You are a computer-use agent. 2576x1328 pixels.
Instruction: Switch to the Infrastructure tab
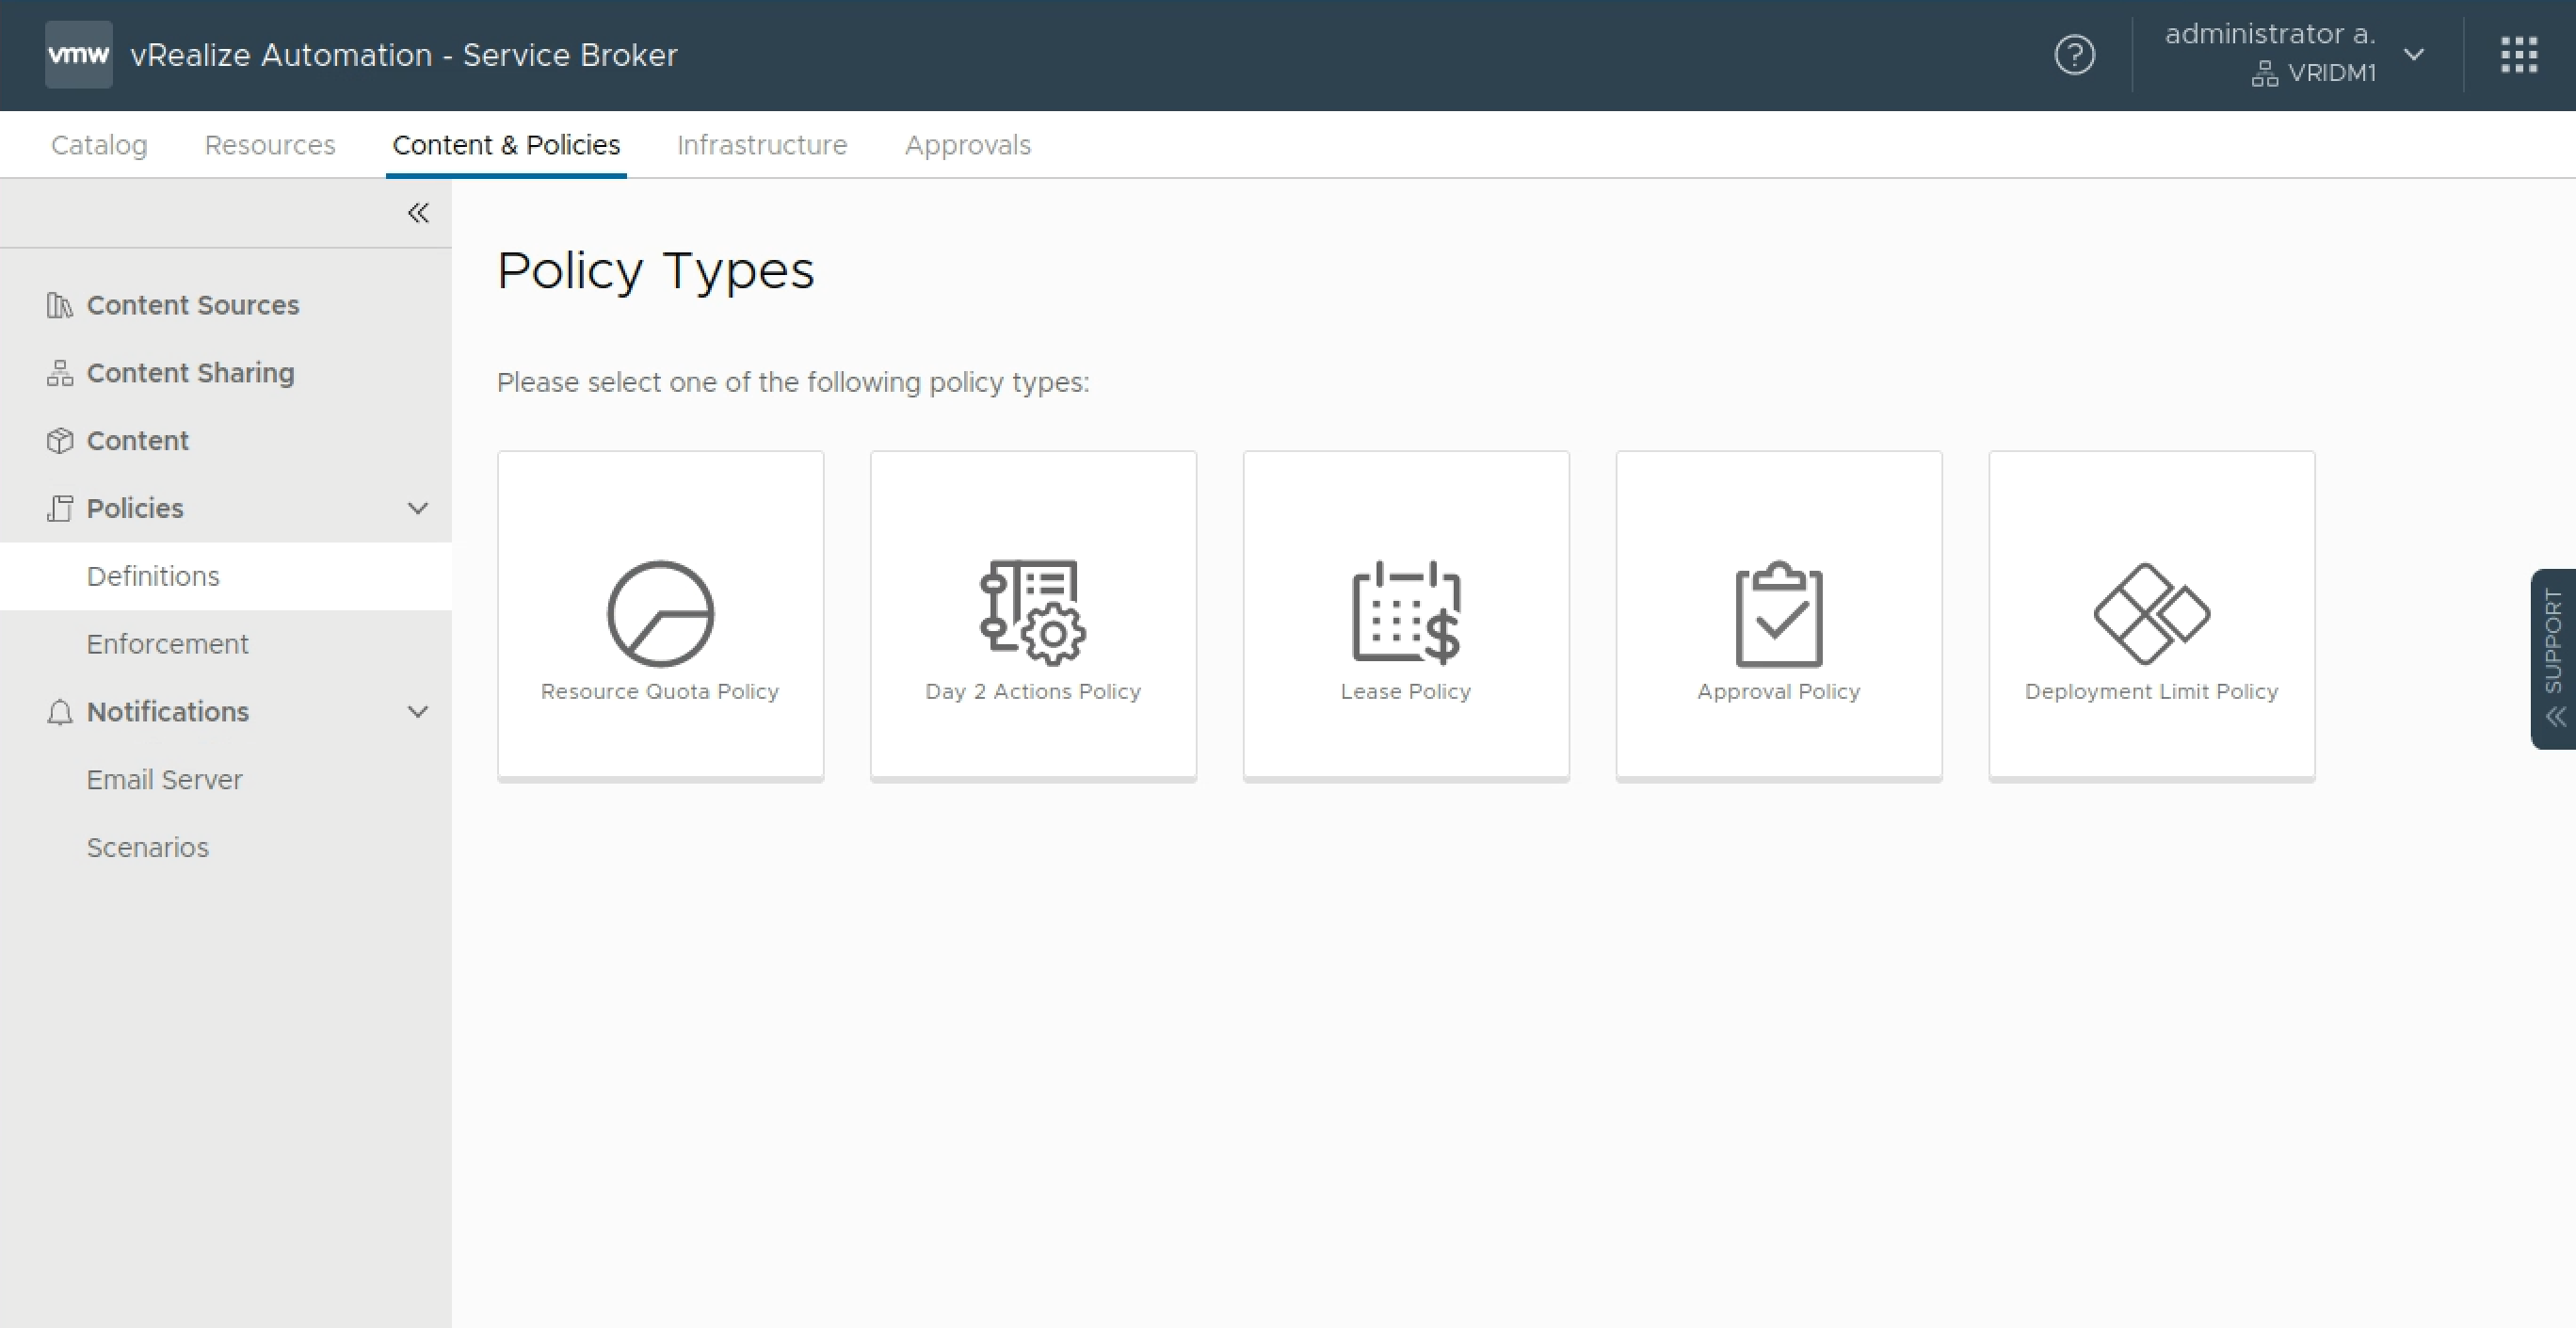(x=762, y=145)
